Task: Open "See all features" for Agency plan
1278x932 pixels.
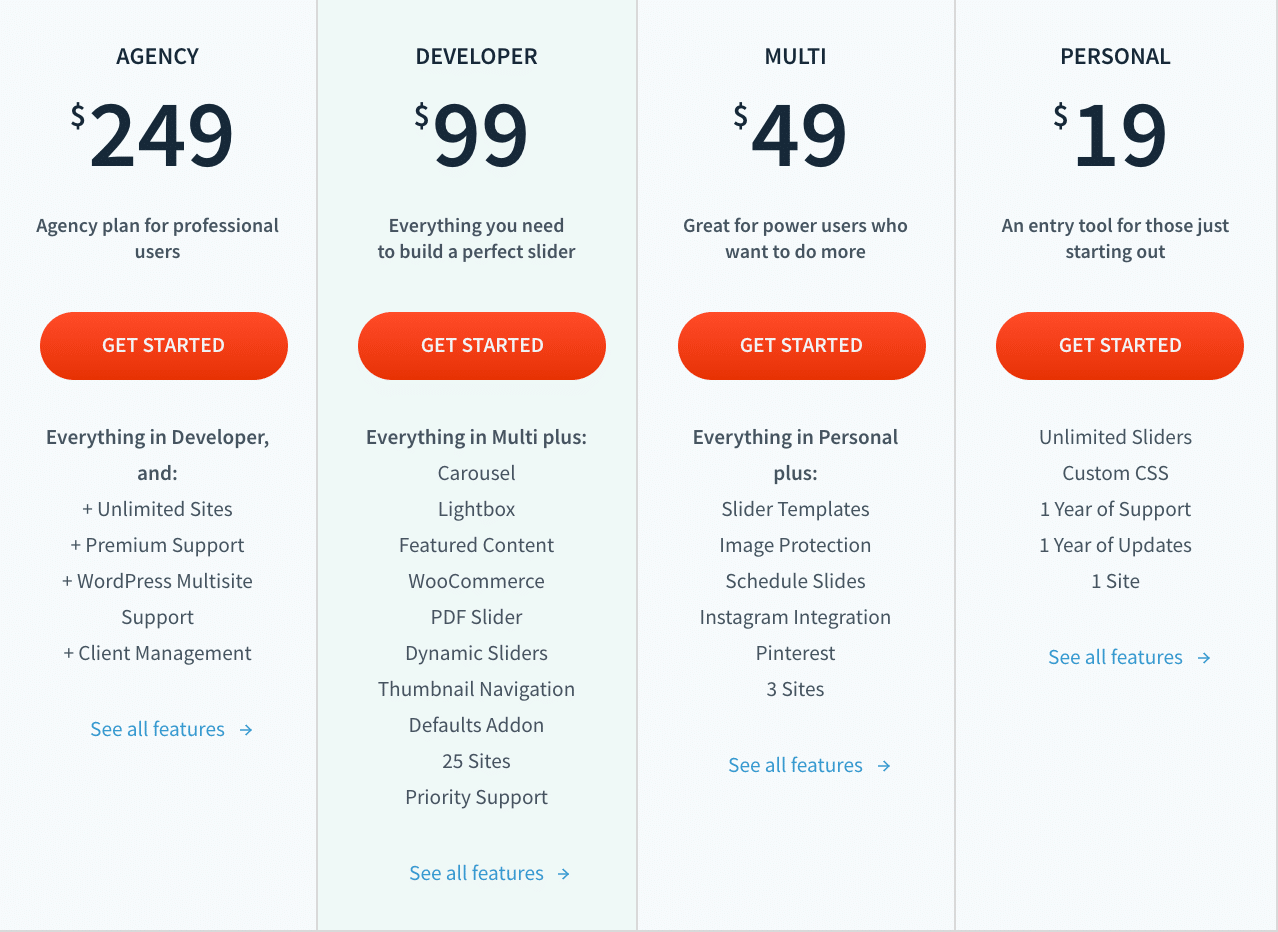Action: point(157,730)
